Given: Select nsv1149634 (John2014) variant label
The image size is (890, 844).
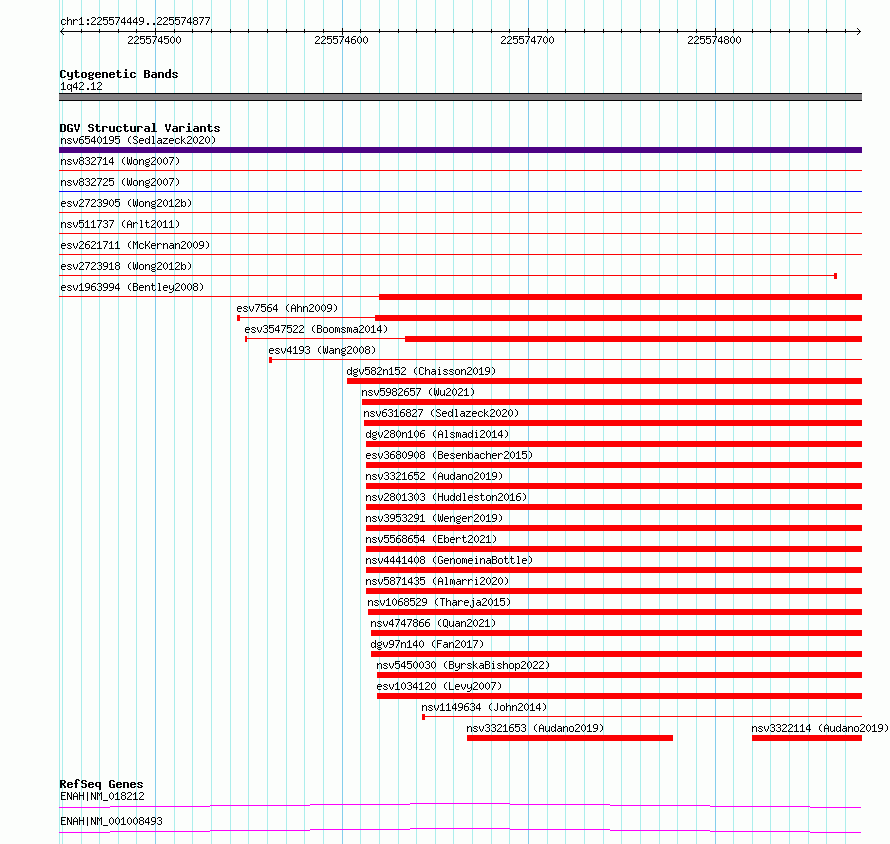Looking at the screenshot, I should tap(484, 707).
